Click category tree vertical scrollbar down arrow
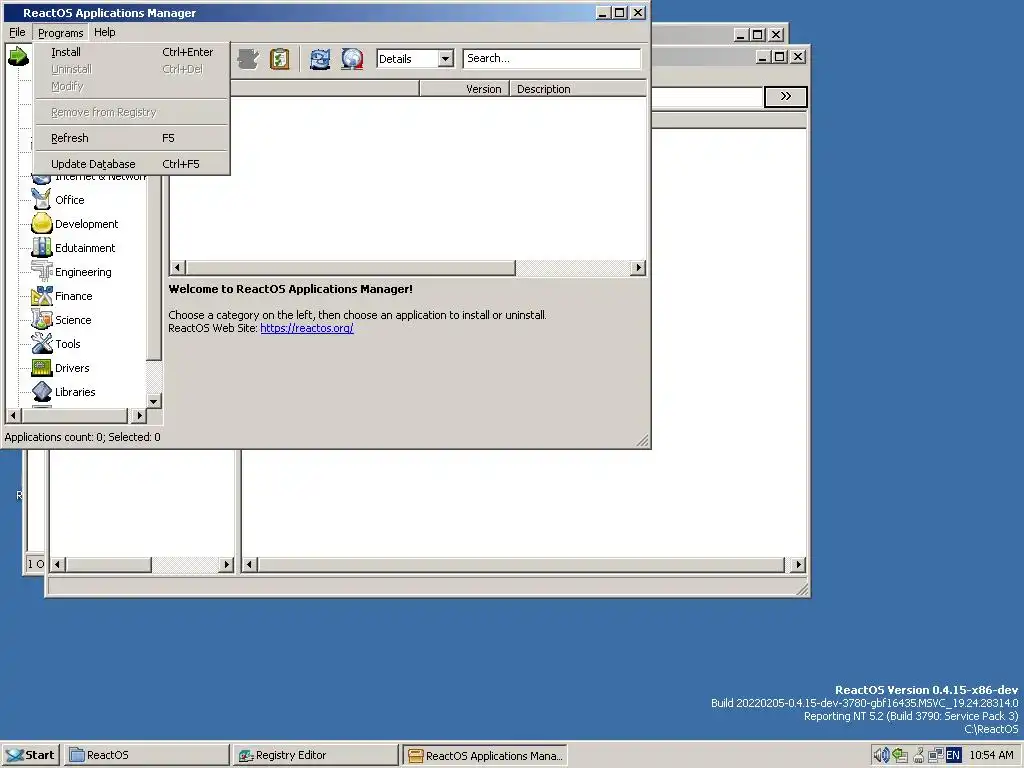This screenshot has width=1024, height=768. pyautogui.click(x=153, y=401)
